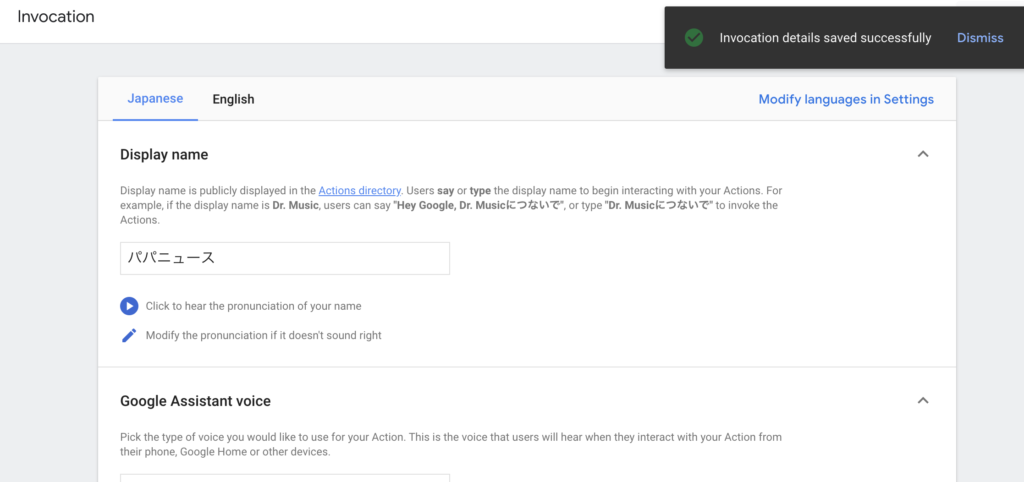Viewport: 1024px width, 482px height.
Task: Switch to the English language tab
Action: (x=233, y=99)
